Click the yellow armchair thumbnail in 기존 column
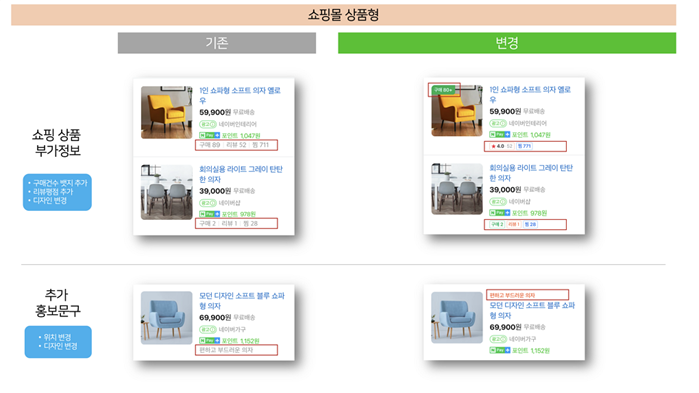The image size is (699, 393). coord(167,112)
